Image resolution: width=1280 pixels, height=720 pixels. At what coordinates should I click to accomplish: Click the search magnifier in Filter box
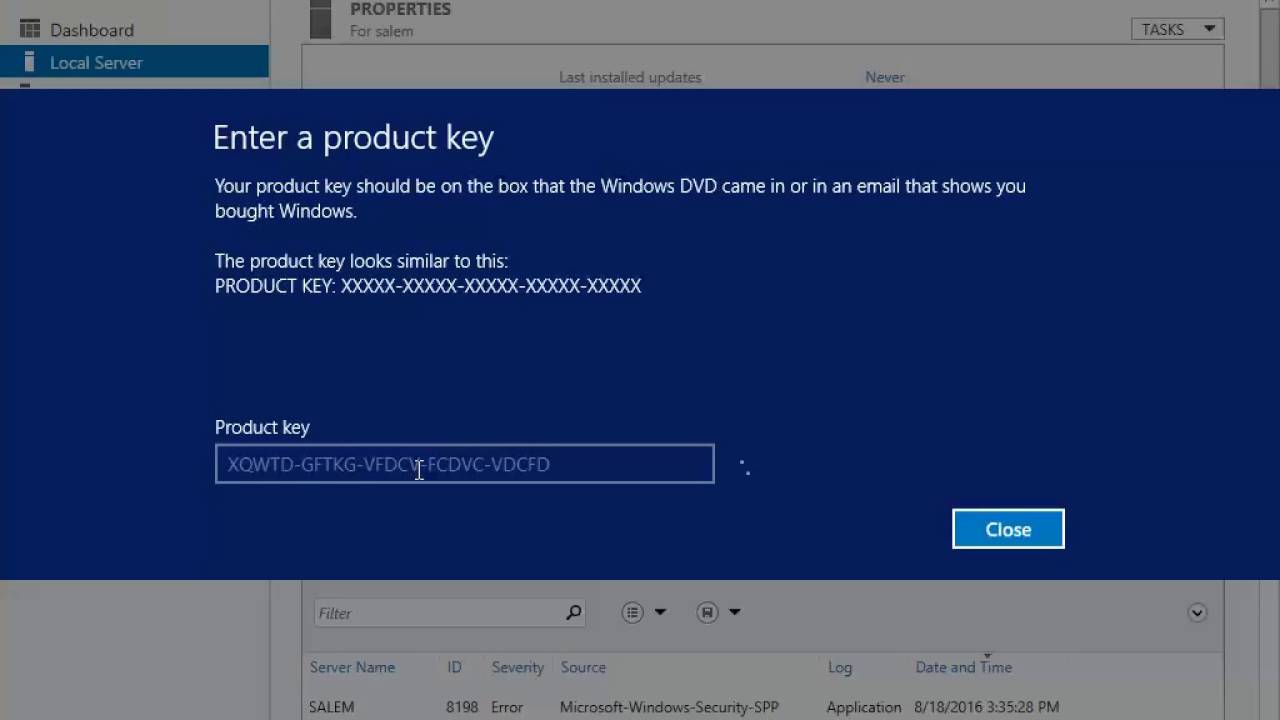coord(573,613)
